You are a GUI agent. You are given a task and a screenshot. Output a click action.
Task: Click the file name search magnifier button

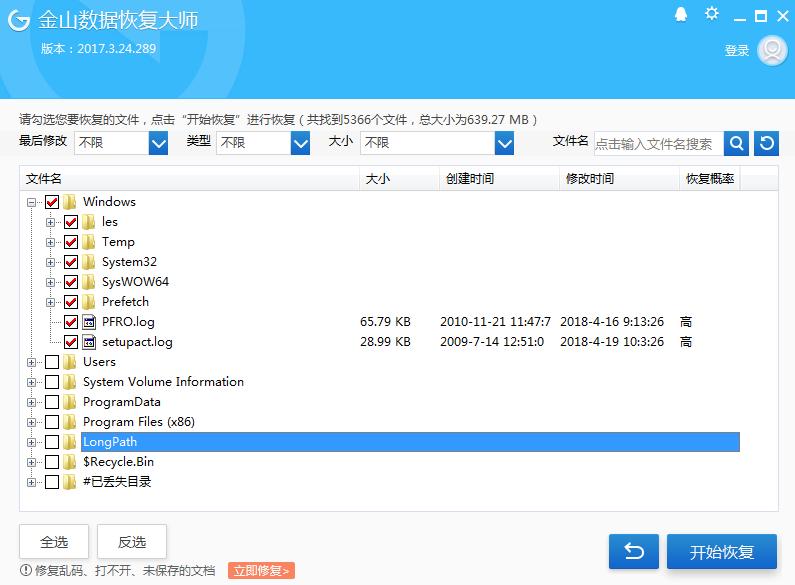[x=736, y=143]
